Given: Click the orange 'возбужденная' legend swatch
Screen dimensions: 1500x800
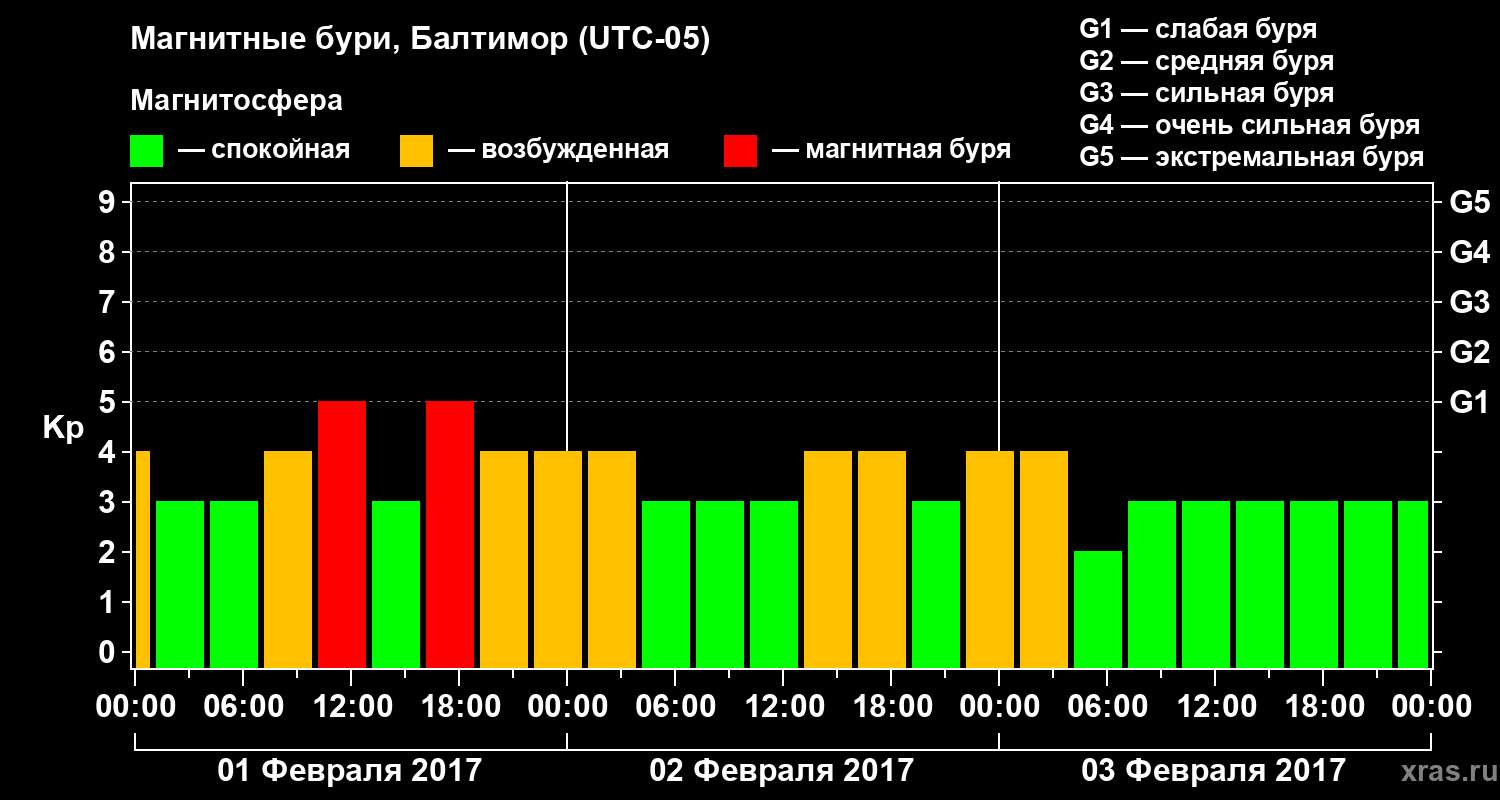Looking at the screenshot, I should [x=416, y=151].
